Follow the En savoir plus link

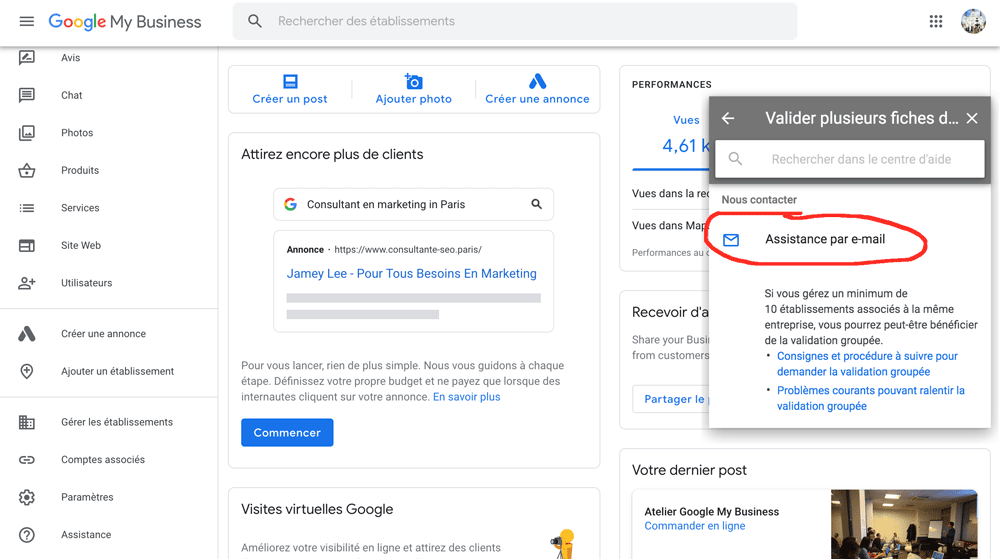click(467, 396)
